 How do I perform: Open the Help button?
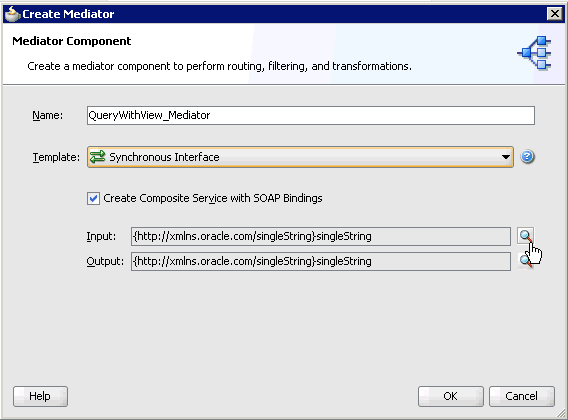tap(40, 396)
